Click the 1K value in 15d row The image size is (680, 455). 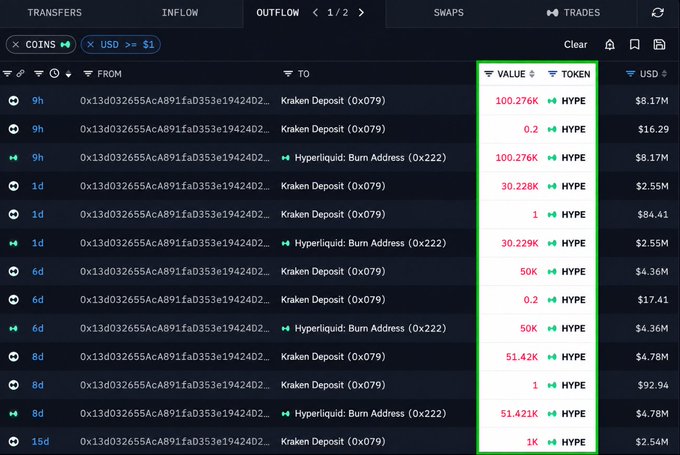[x=532, y=442]
